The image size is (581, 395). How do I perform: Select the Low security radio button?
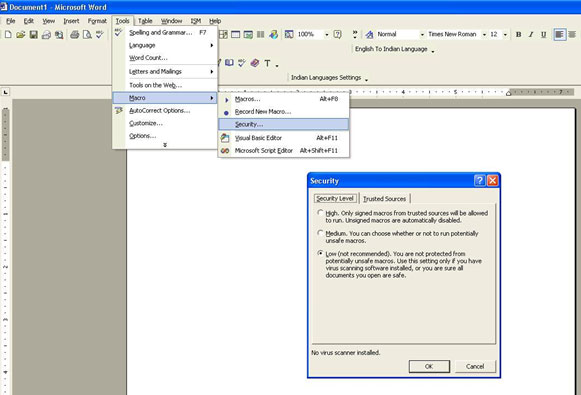tap(320, 253)
